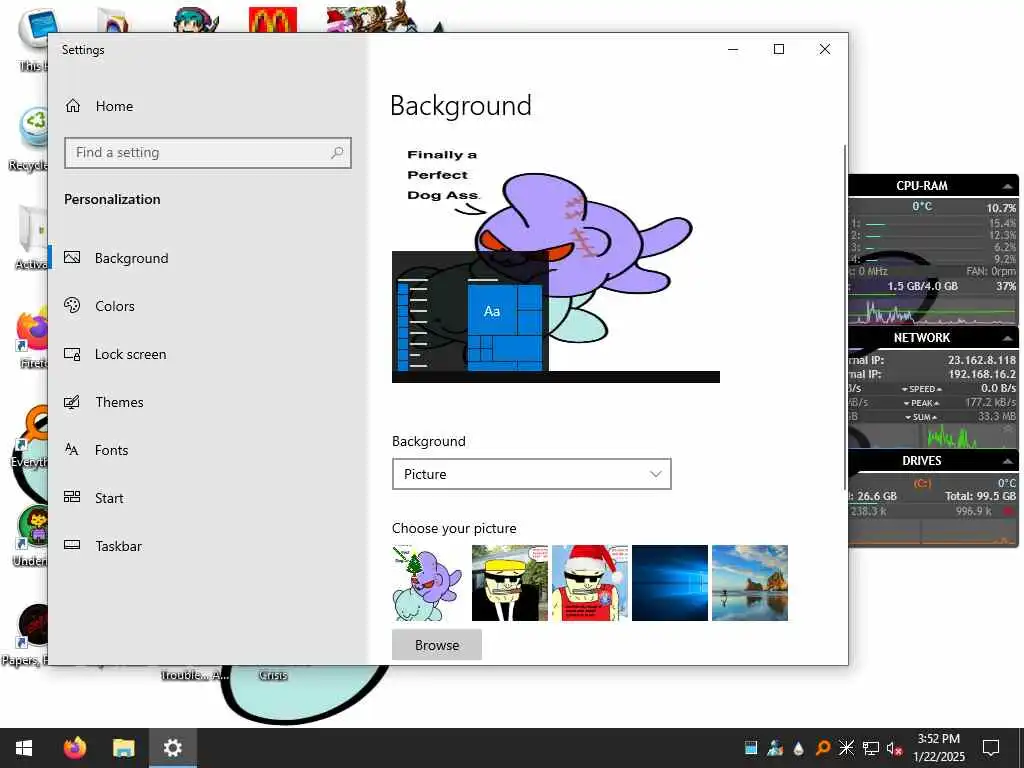Click the external IP 23.162.8.118 value
The height and width of the screenshot is (768, 1024).
(982, 360)
